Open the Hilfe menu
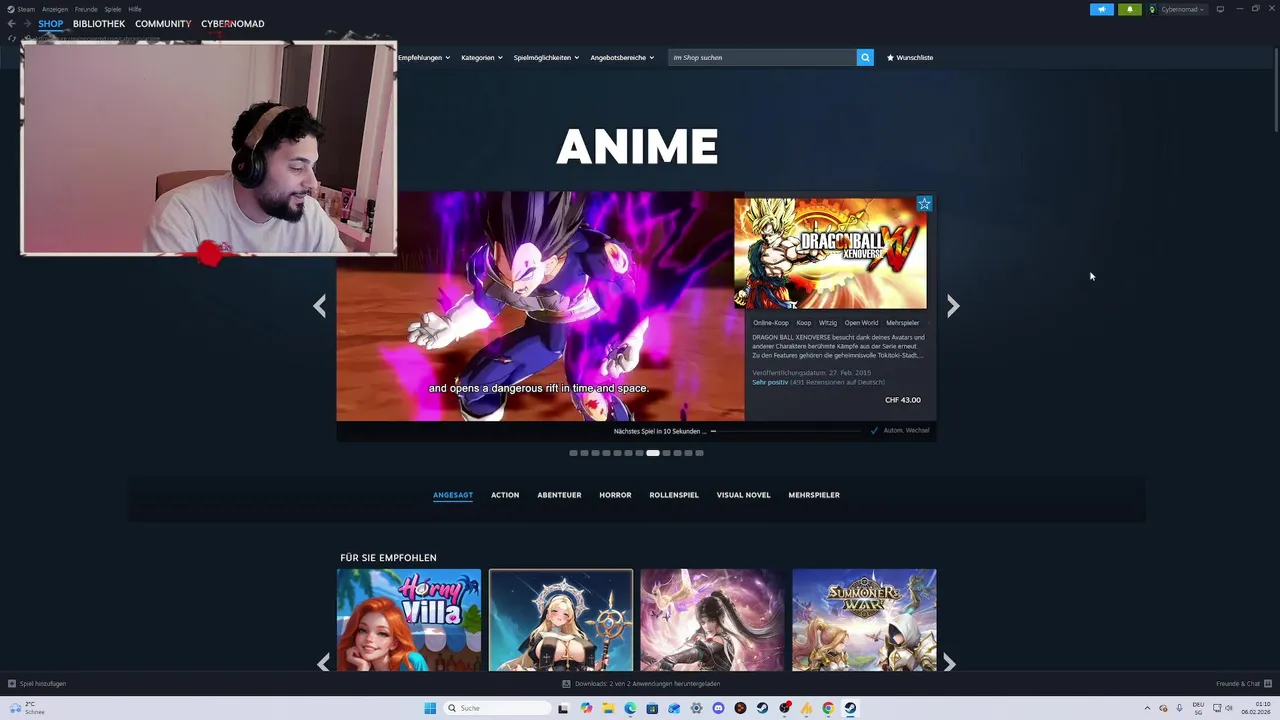 (135, 9)
